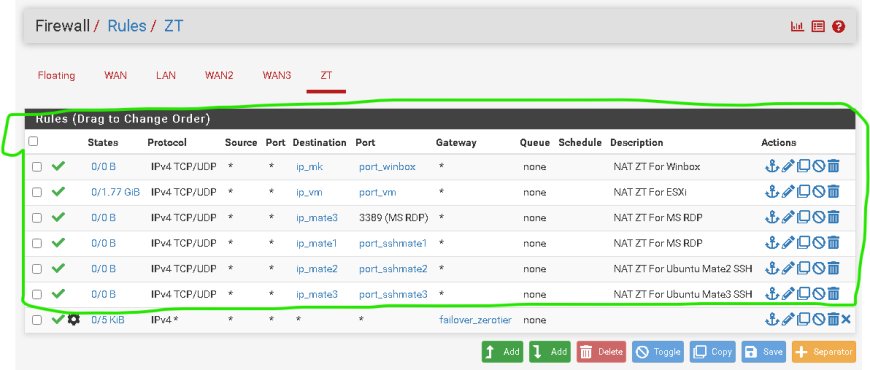Add rule to end with down-arrow Add button
This screenshot has width=870, height=370.
click(x=550, y=352)
